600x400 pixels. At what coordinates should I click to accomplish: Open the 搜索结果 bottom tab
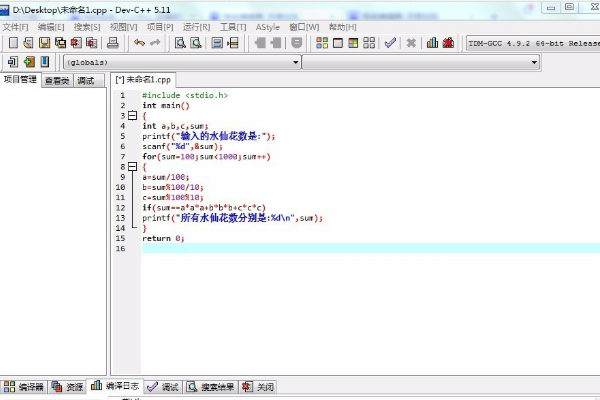point(210,387)
